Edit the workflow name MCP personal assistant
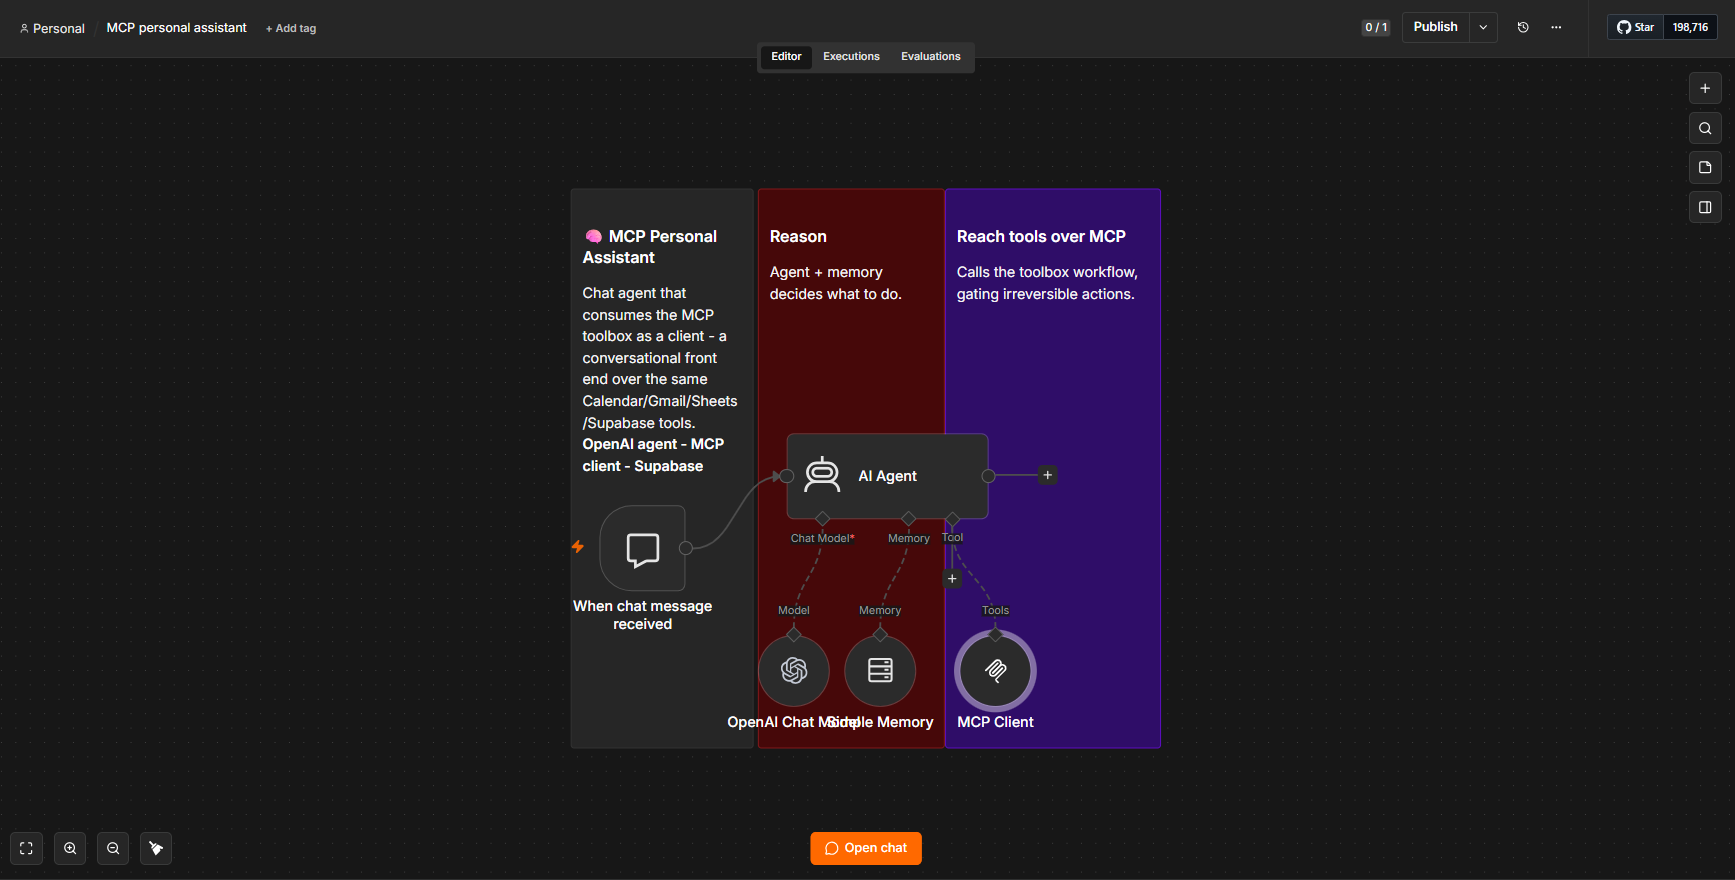This screenshot has width=1735, height=880. [x=177, y=28]
